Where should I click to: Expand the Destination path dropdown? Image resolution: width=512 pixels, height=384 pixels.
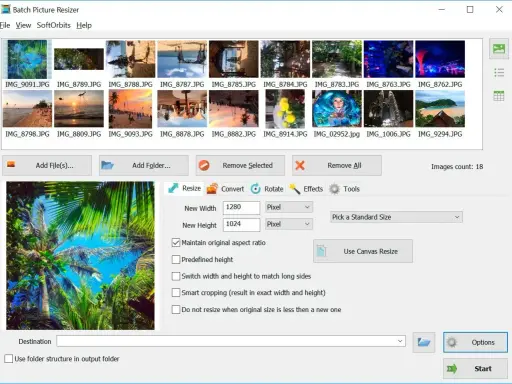pyautogui.click(x=400, y=341)
